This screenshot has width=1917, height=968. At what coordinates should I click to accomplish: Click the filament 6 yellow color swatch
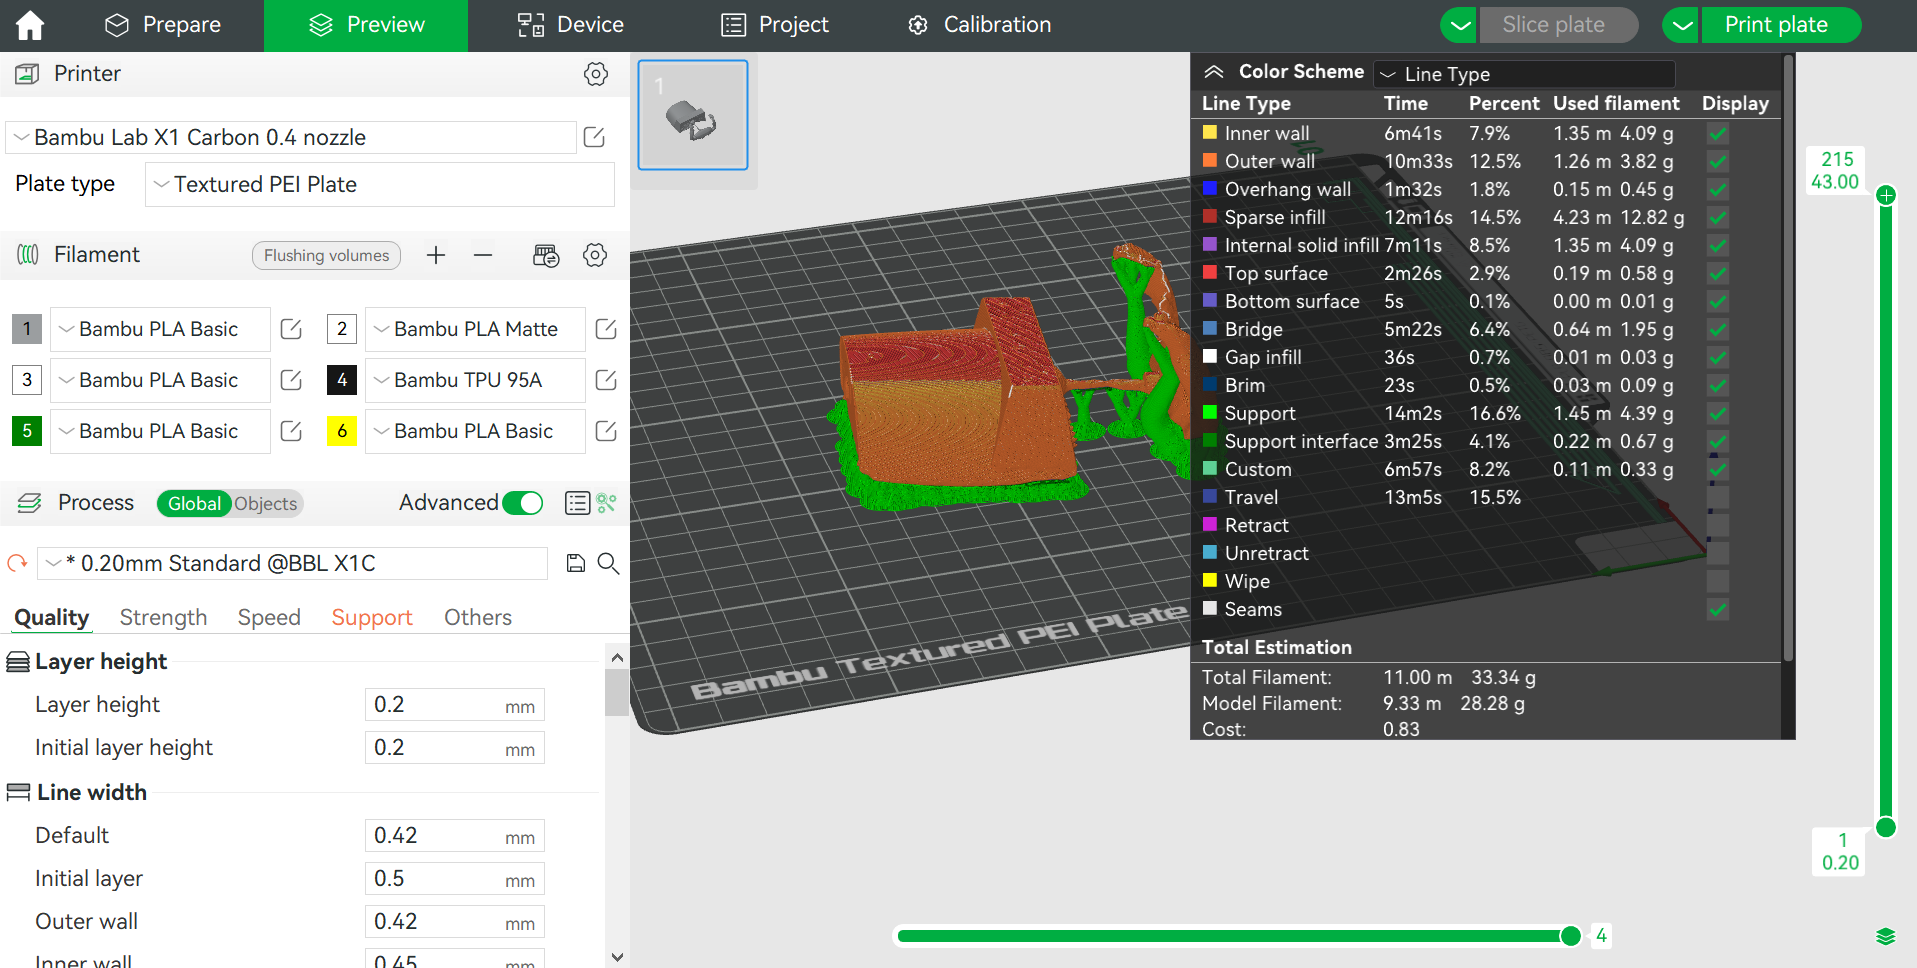342,431
